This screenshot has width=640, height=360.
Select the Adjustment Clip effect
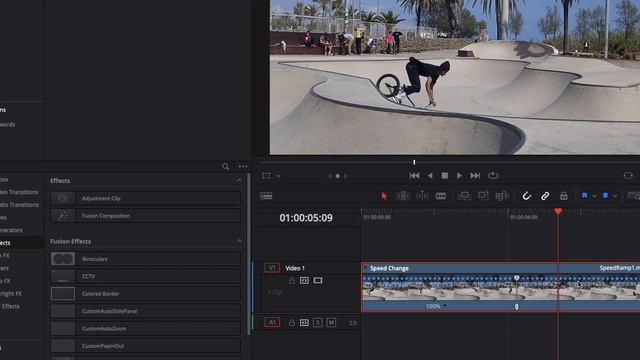pos(146,198)
